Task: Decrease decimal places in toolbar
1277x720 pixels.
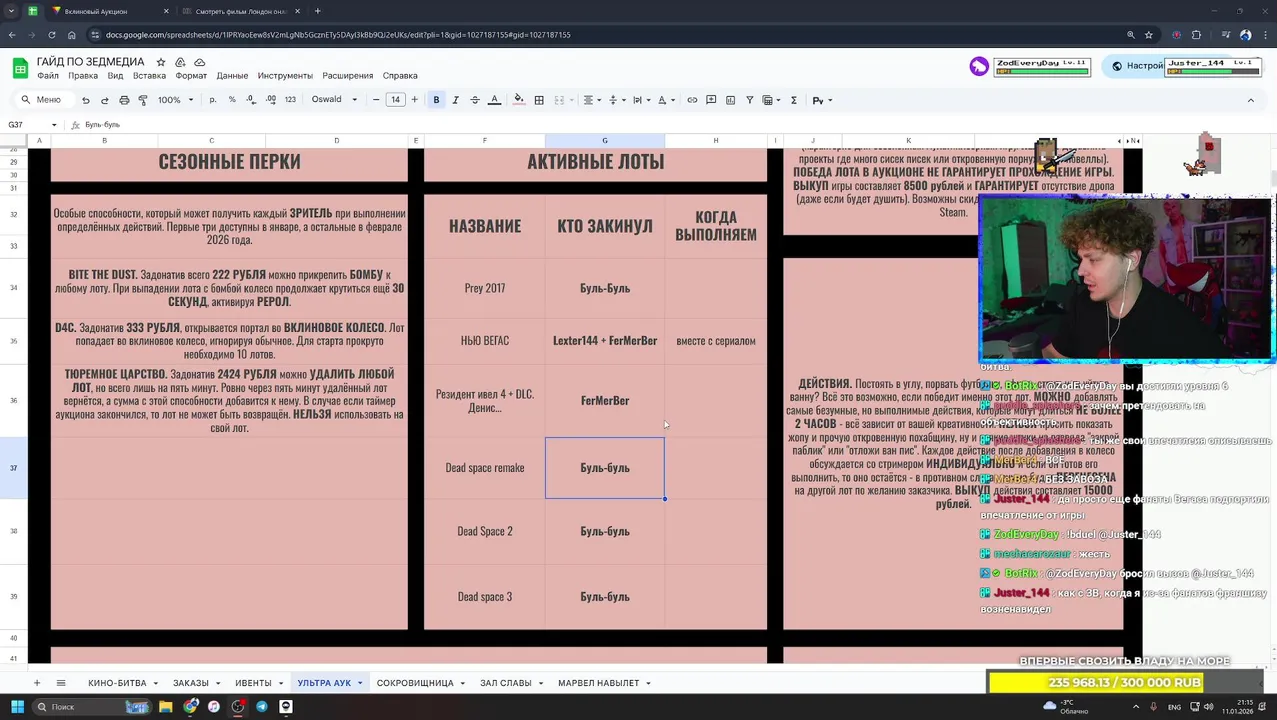Action: (x=251, y=100)
